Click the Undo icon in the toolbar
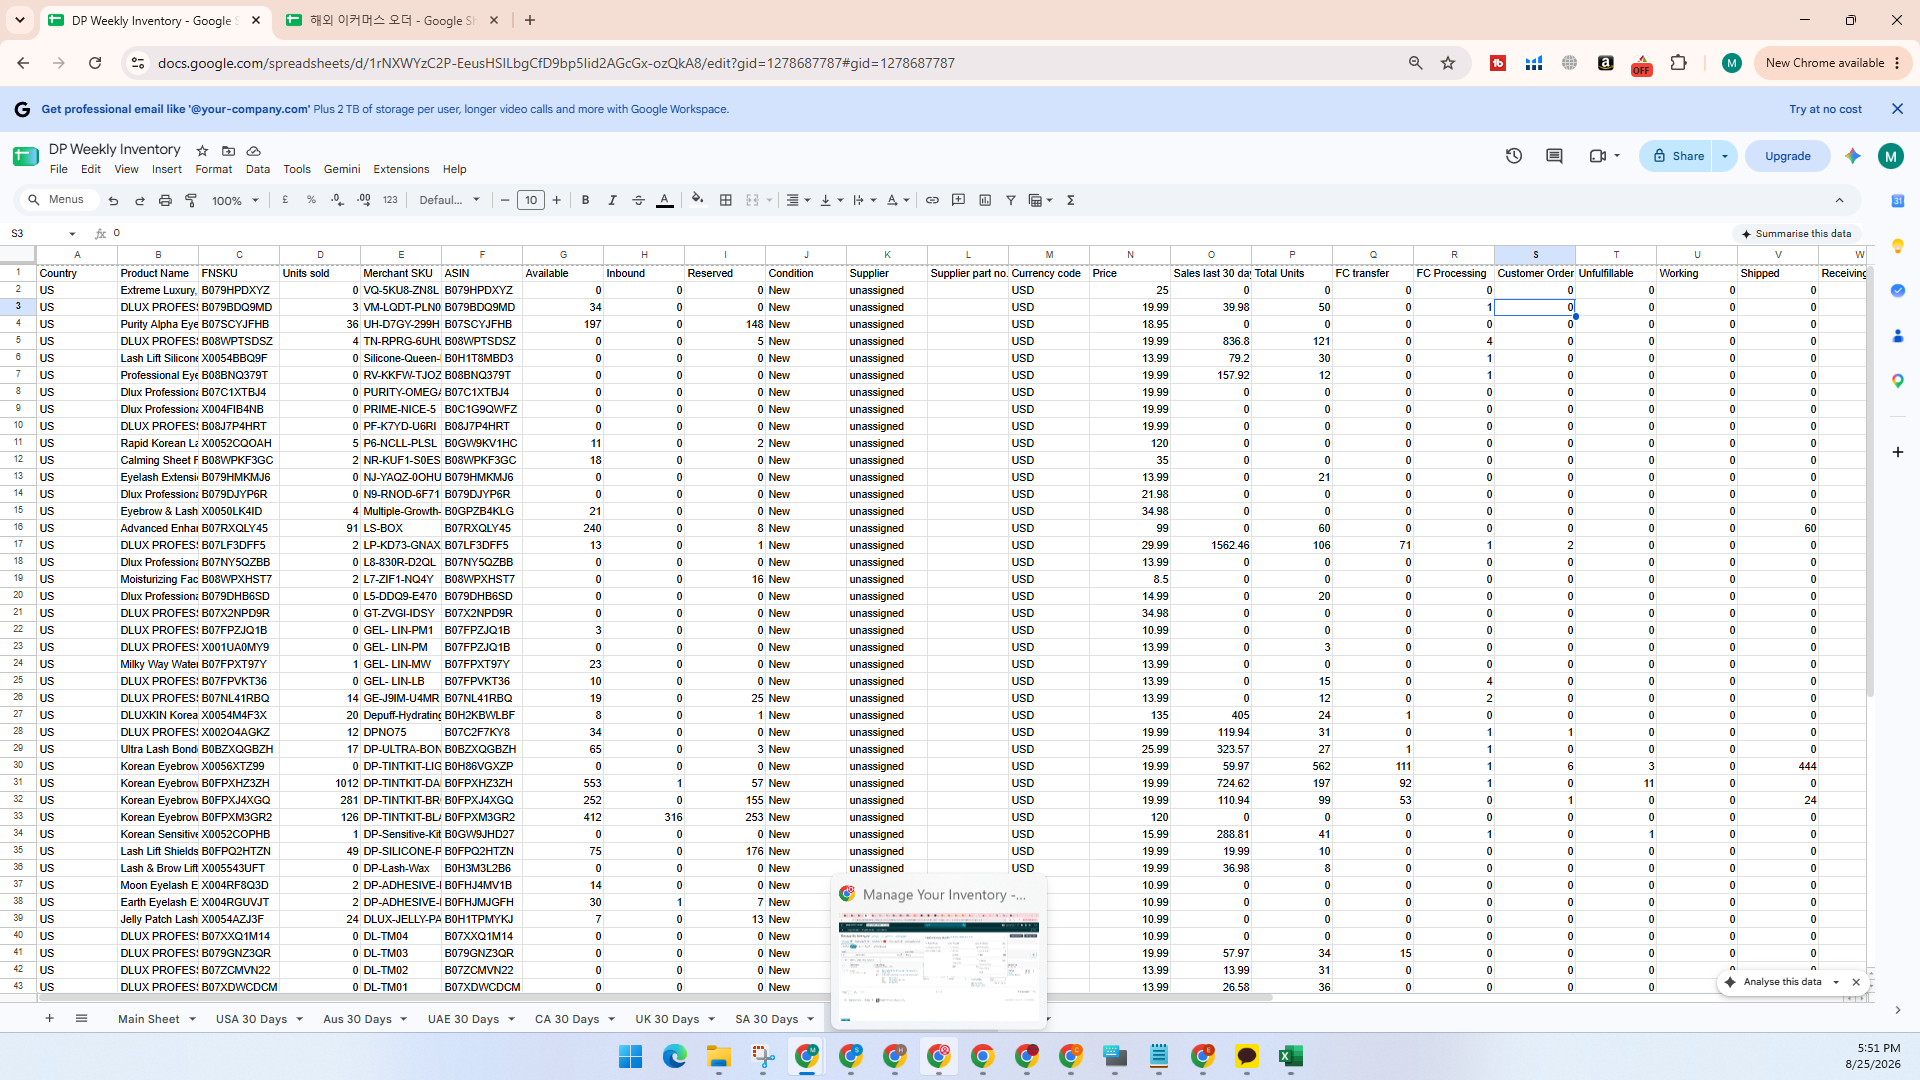The image size is (1920, 1080). point(113,200)
